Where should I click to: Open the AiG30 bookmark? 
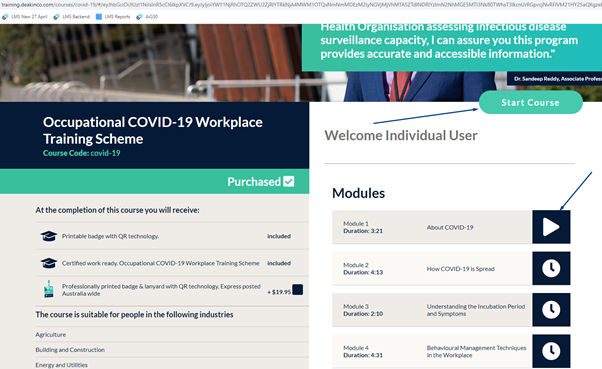[147, 17]
